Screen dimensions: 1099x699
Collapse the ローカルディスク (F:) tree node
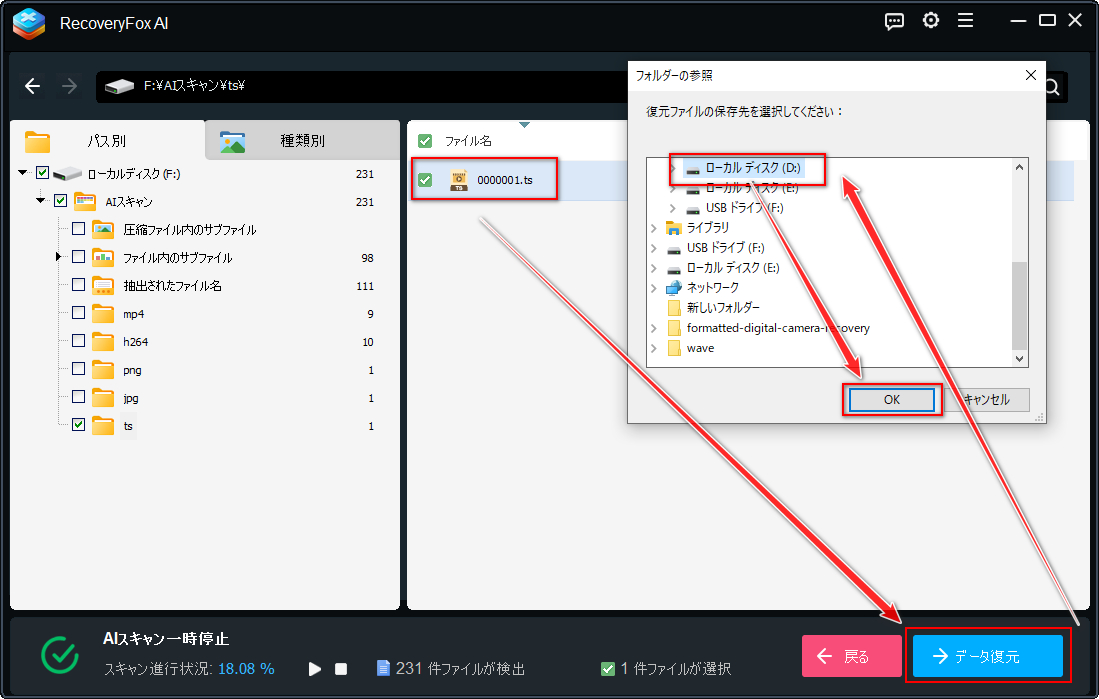click(x=23, y=172)
